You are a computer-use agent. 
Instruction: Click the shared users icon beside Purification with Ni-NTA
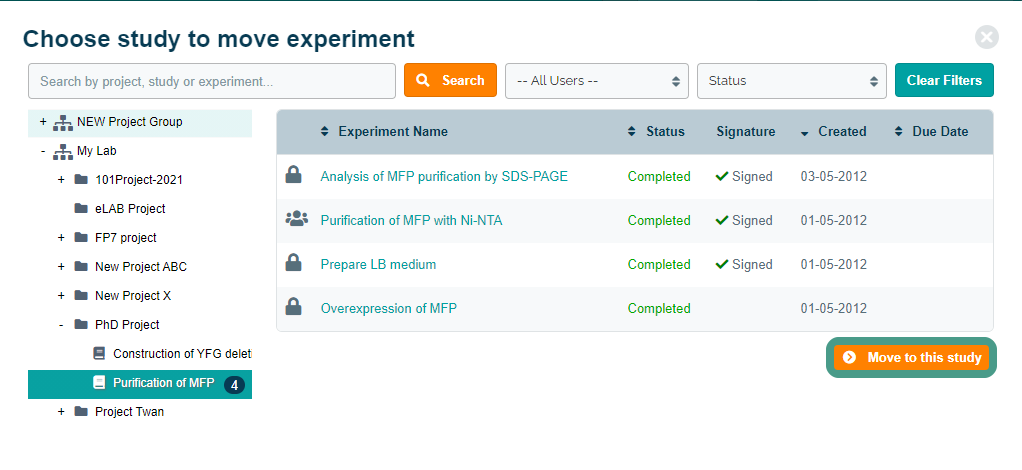point(296,220)
